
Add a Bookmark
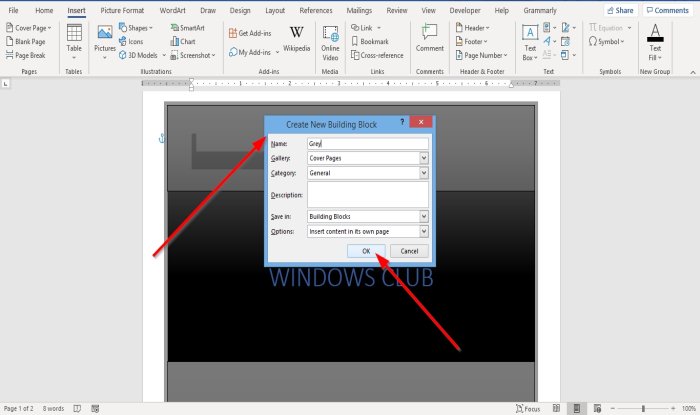point(370,42)
